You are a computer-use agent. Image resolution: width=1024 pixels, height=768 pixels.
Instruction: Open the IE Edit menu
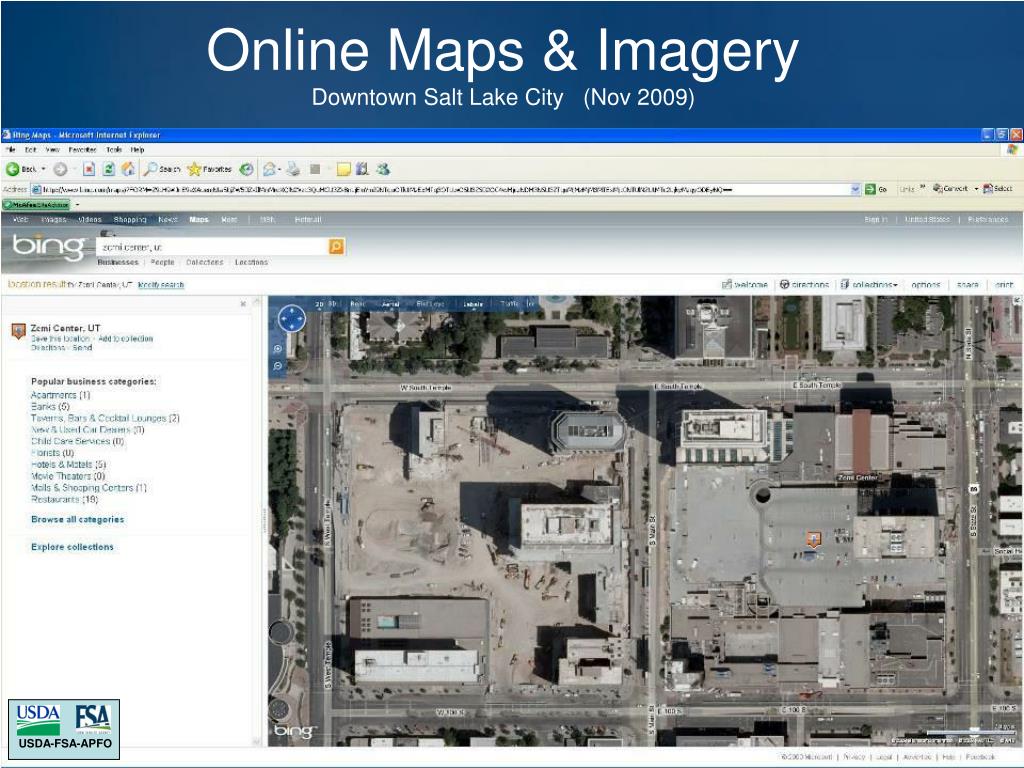30,150
